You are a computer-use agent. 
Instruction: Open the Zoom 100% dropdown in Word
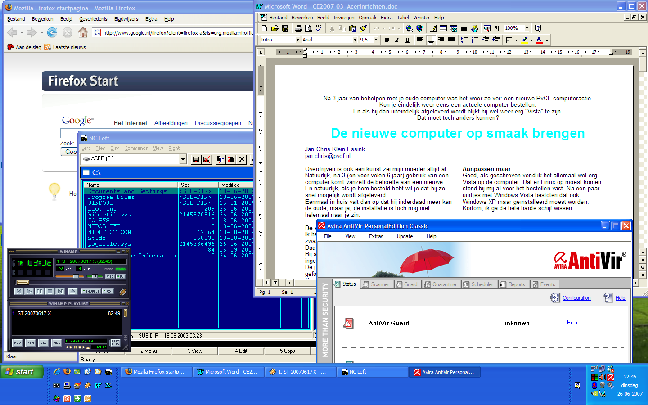point(526,28)
